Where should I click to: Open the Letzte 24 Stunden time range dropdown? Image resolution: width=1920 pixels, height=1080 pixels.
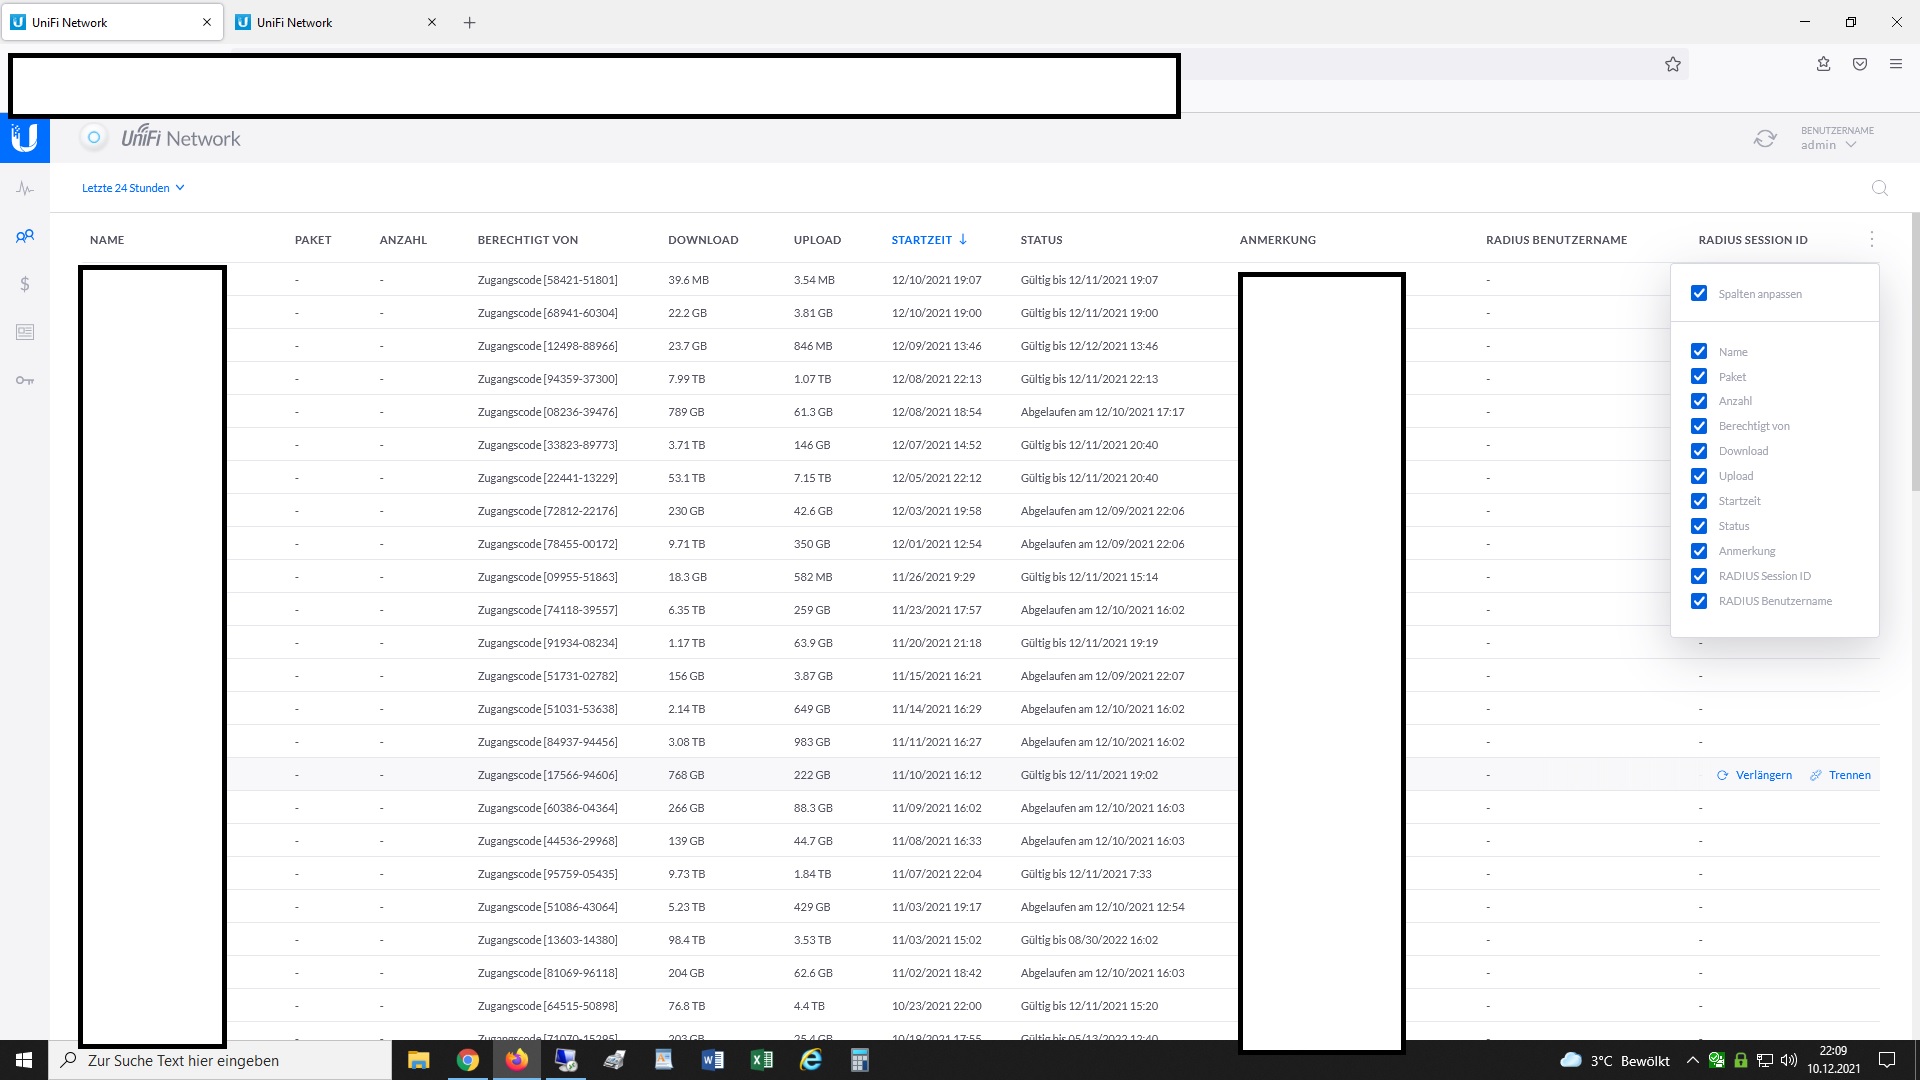coord(133,188)
